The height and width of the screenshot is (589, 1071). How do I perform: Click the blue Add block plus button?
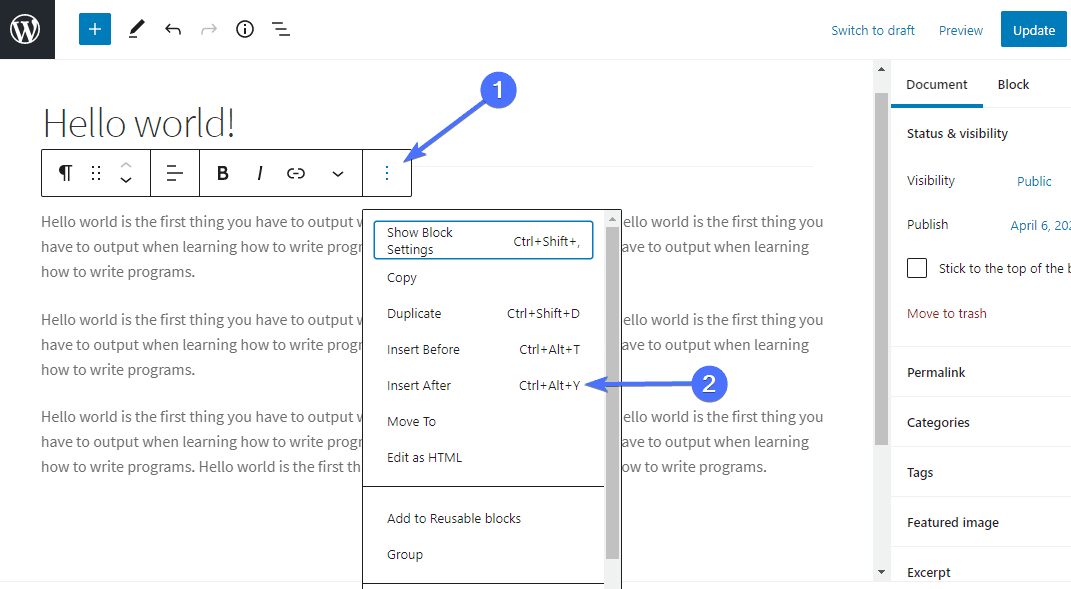95,29
